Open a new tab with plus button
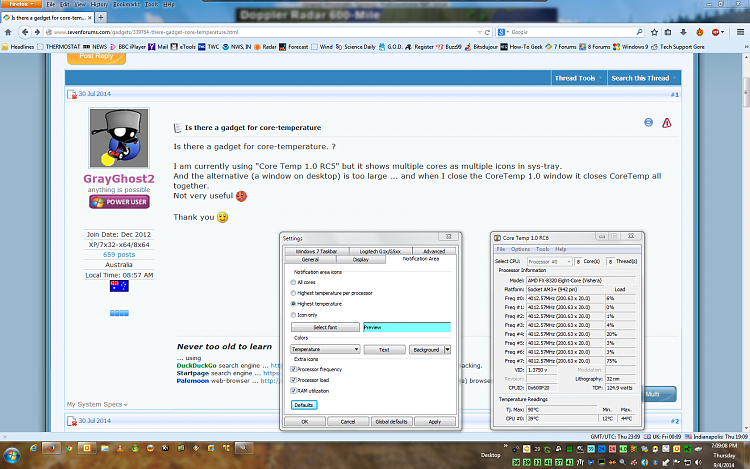This screenshot has width=750, height=469. click(100, 18)
